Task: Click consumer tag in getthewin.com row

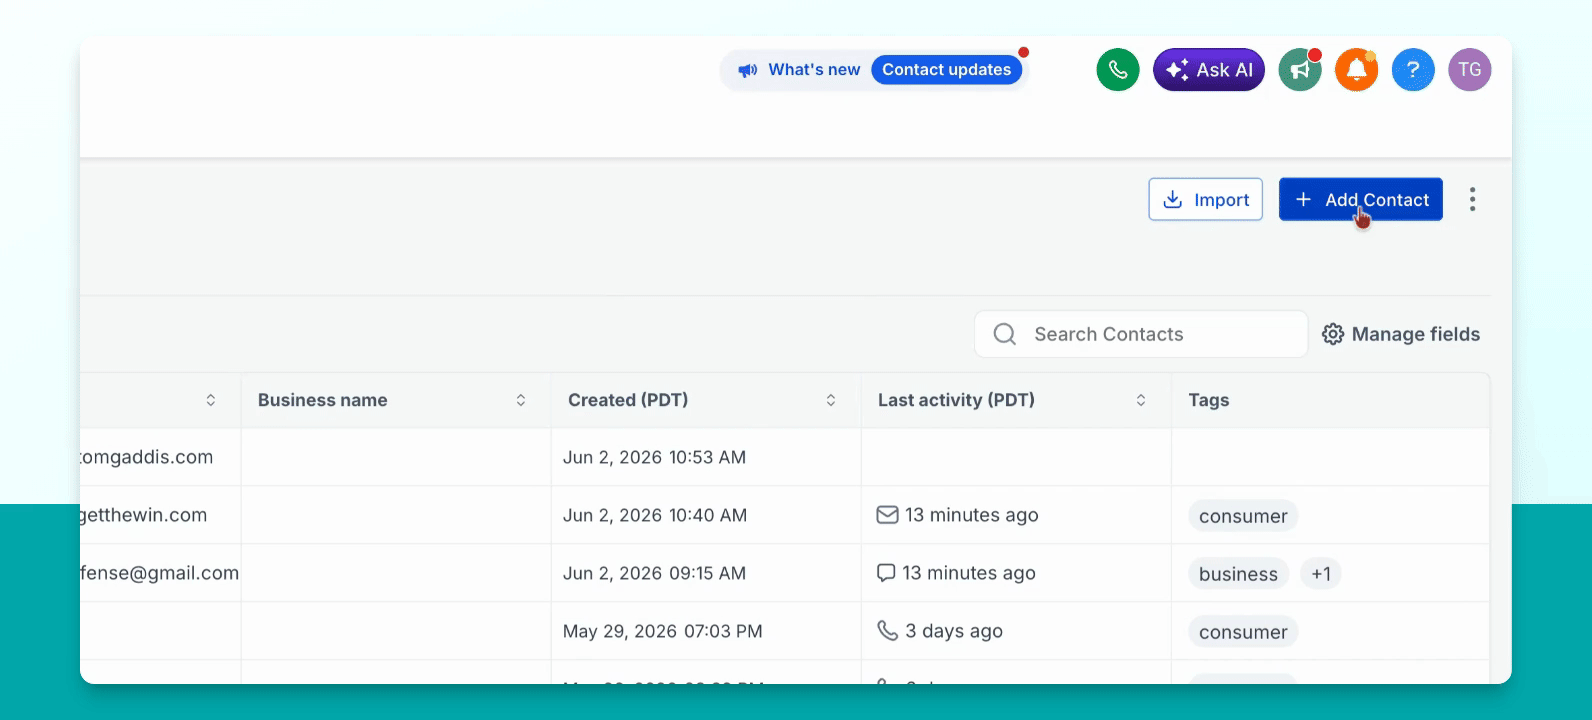Action: tap(1243, 516)
